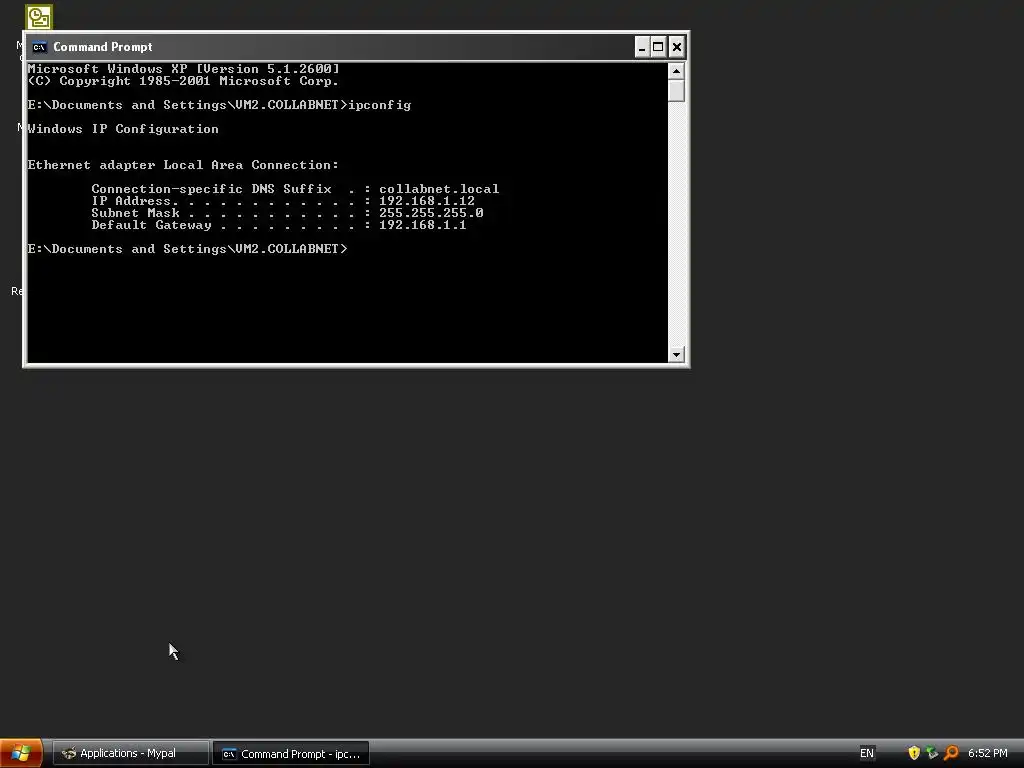Image resolution: width=1024 pixels, height=768 pixels.
Task: Click the network connection tray icon
Action: (x=932, y=753)
